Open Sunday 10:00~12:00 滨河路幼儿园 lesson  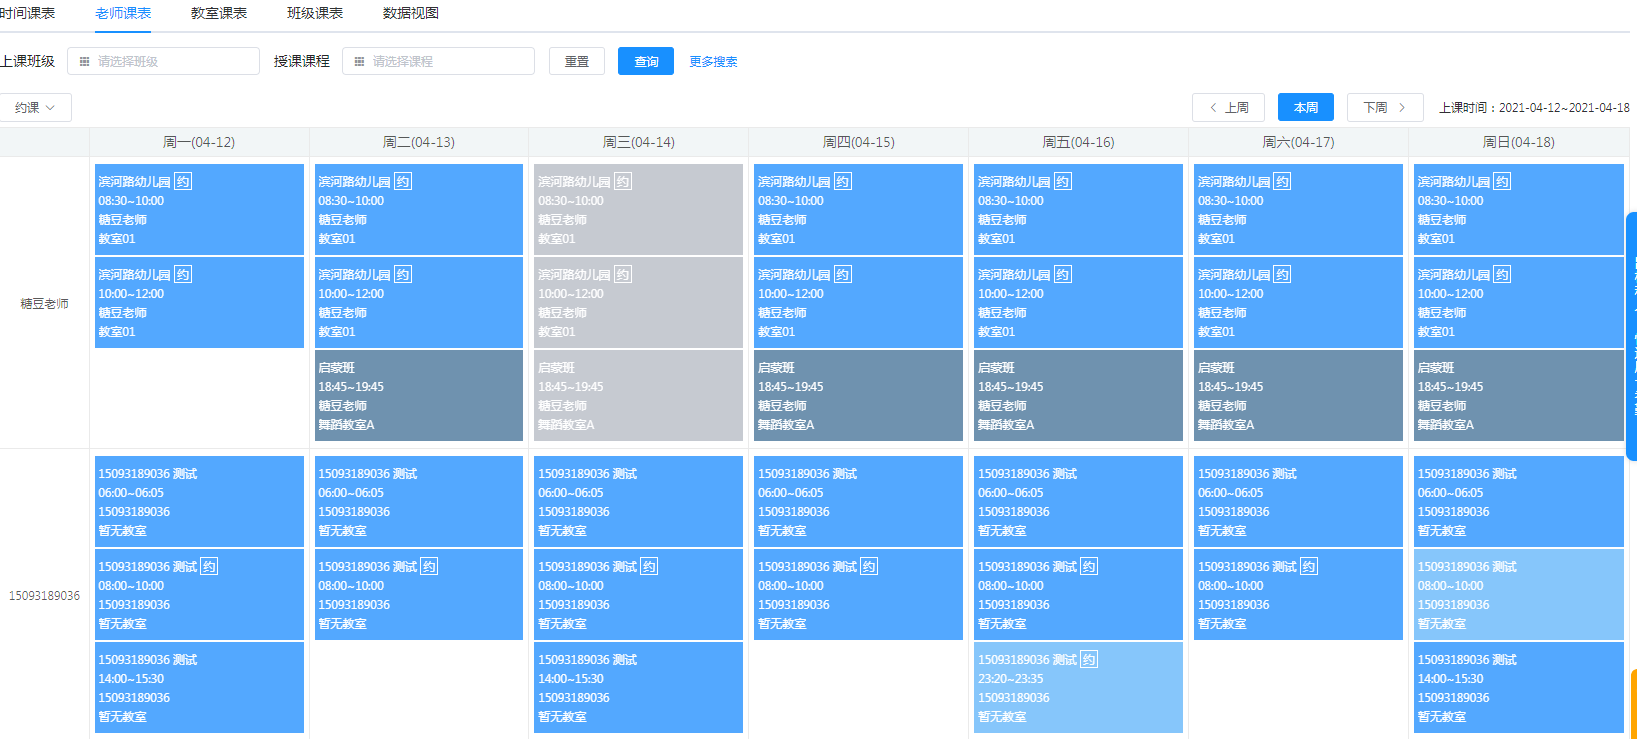coord(1519,302)
